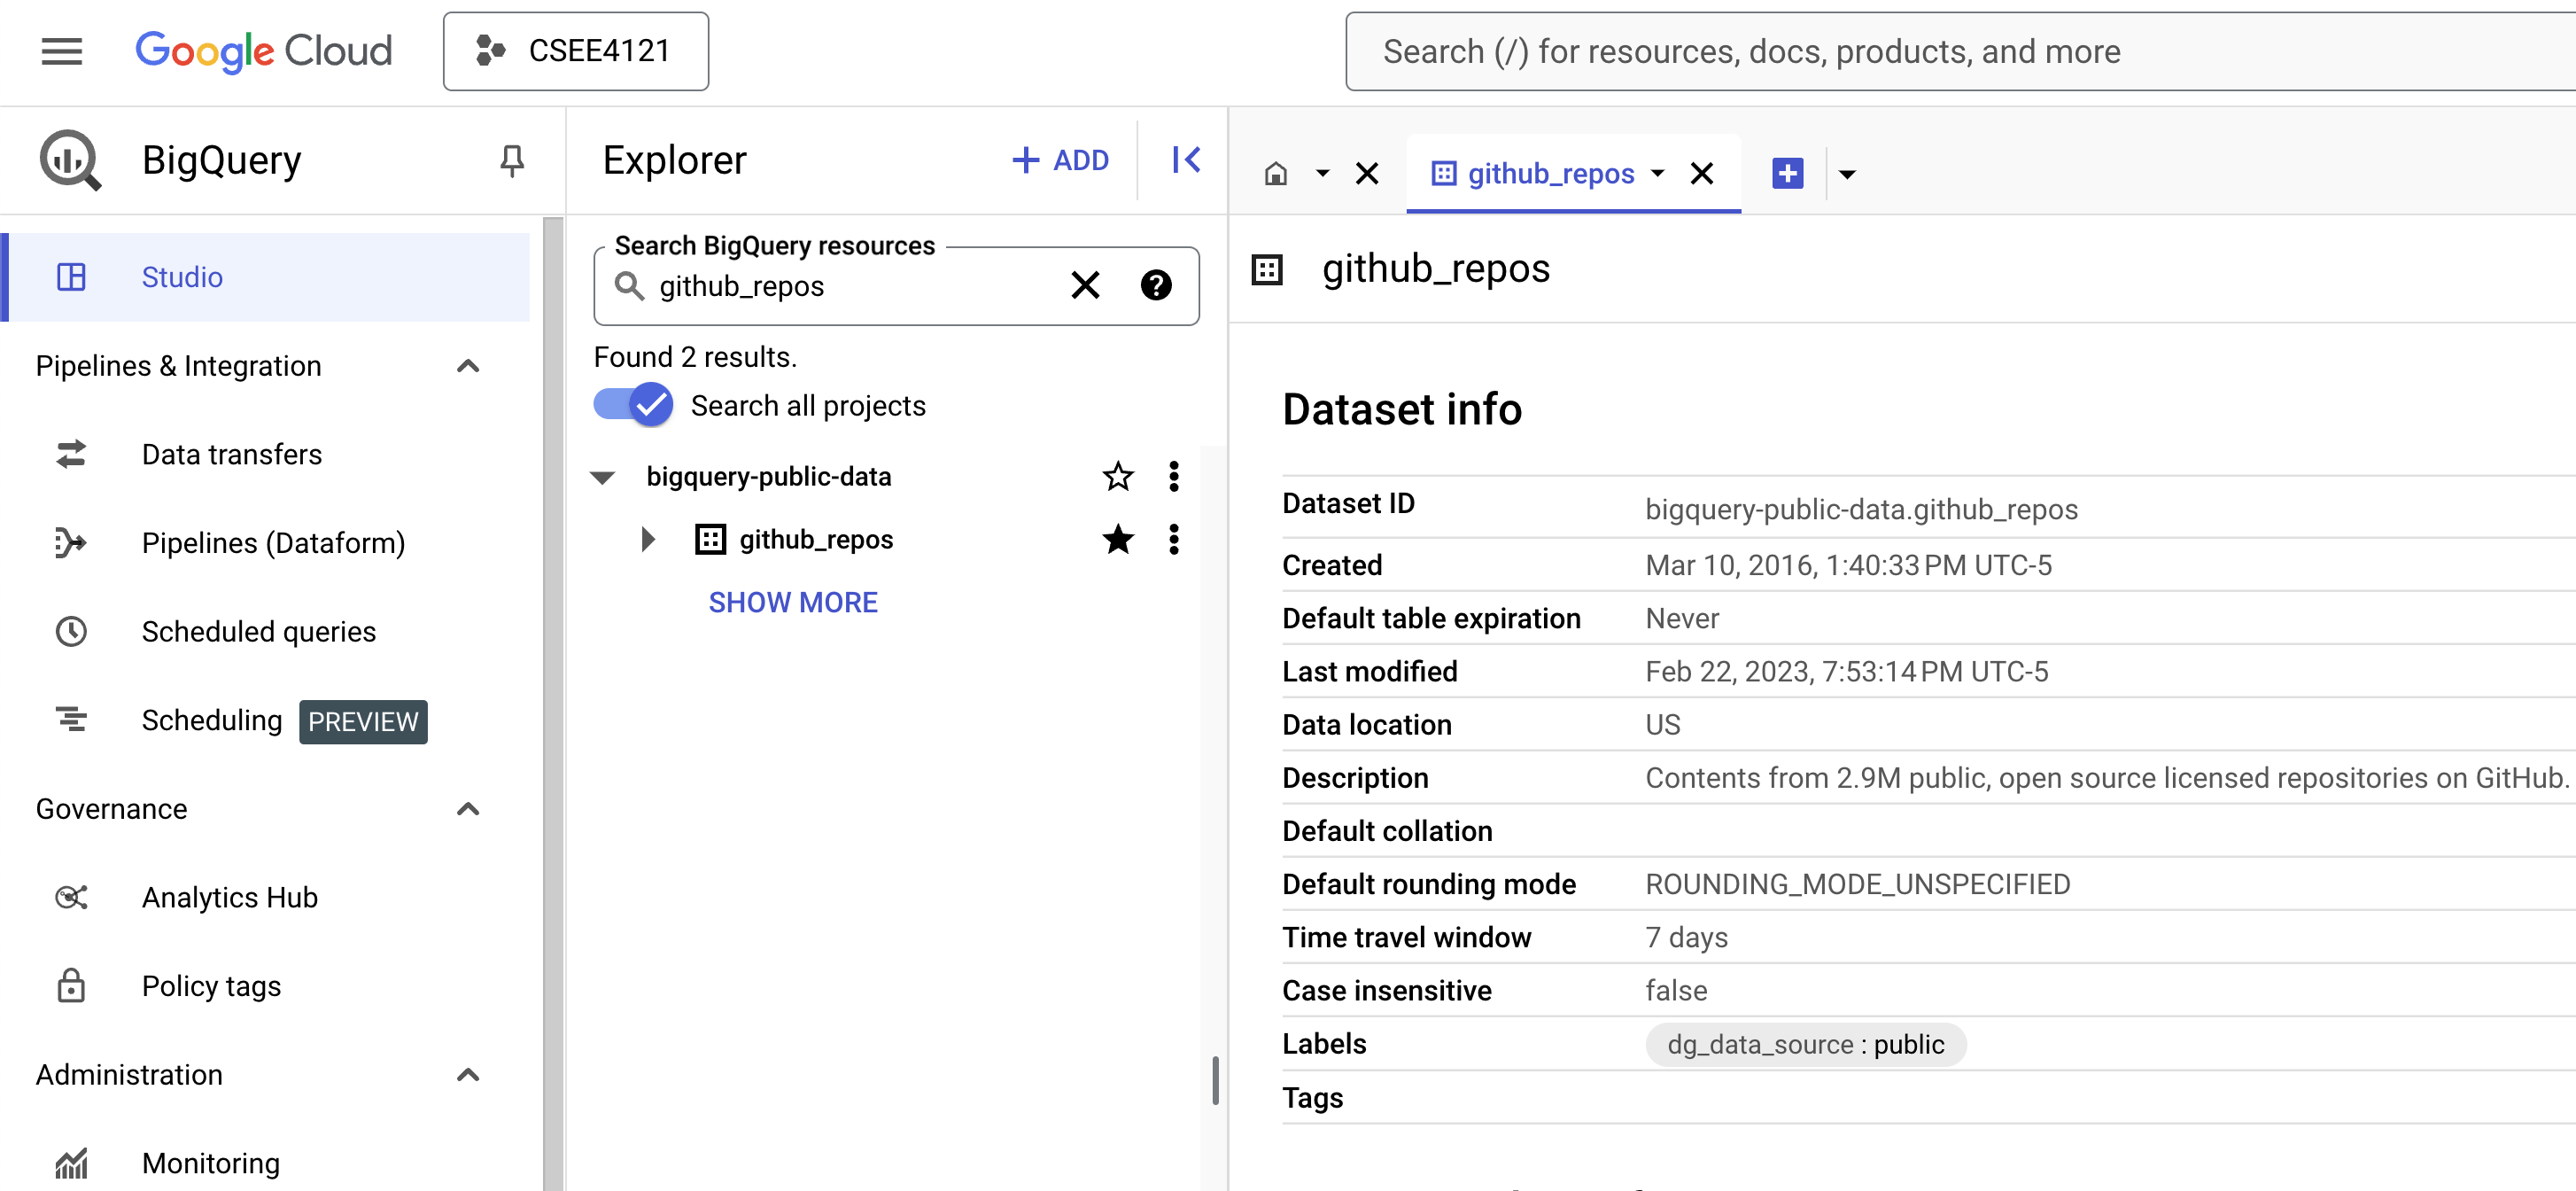2576x1191 pixels.
Task: Open search help for BigQuery resources
Action: click(x=1156, y=286)
